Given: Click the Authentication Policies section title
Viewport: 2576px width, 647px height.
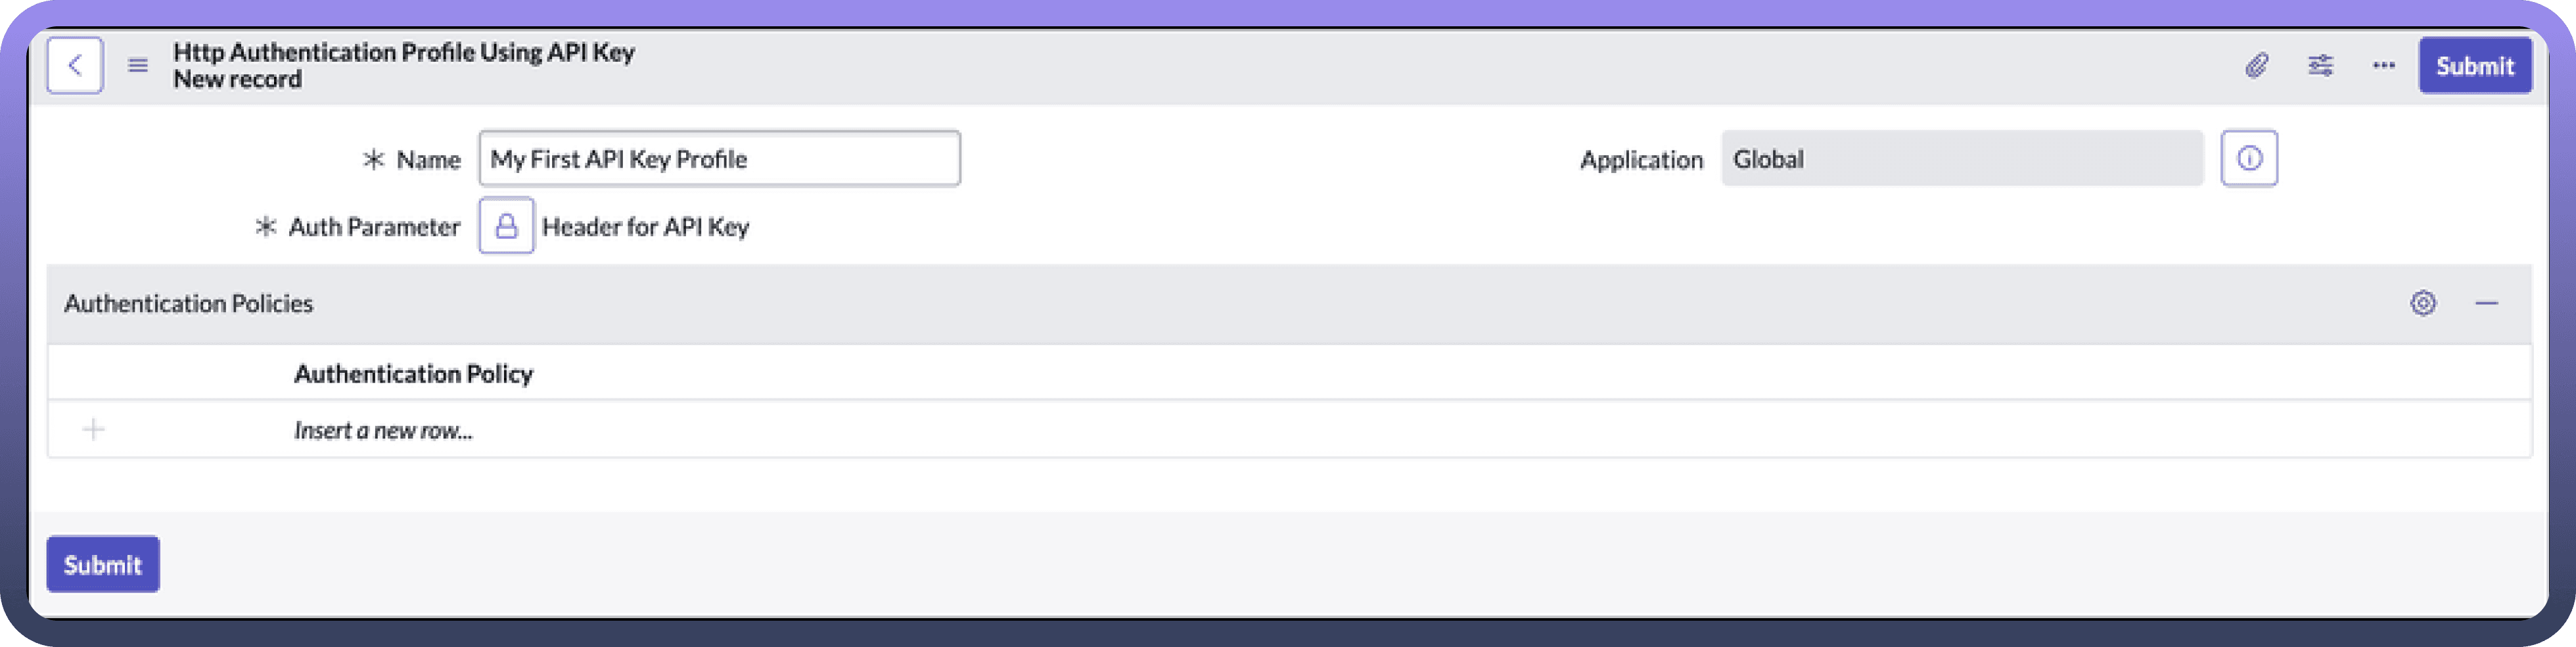Looking at the screenshot, I should click(x=189, y=304).
